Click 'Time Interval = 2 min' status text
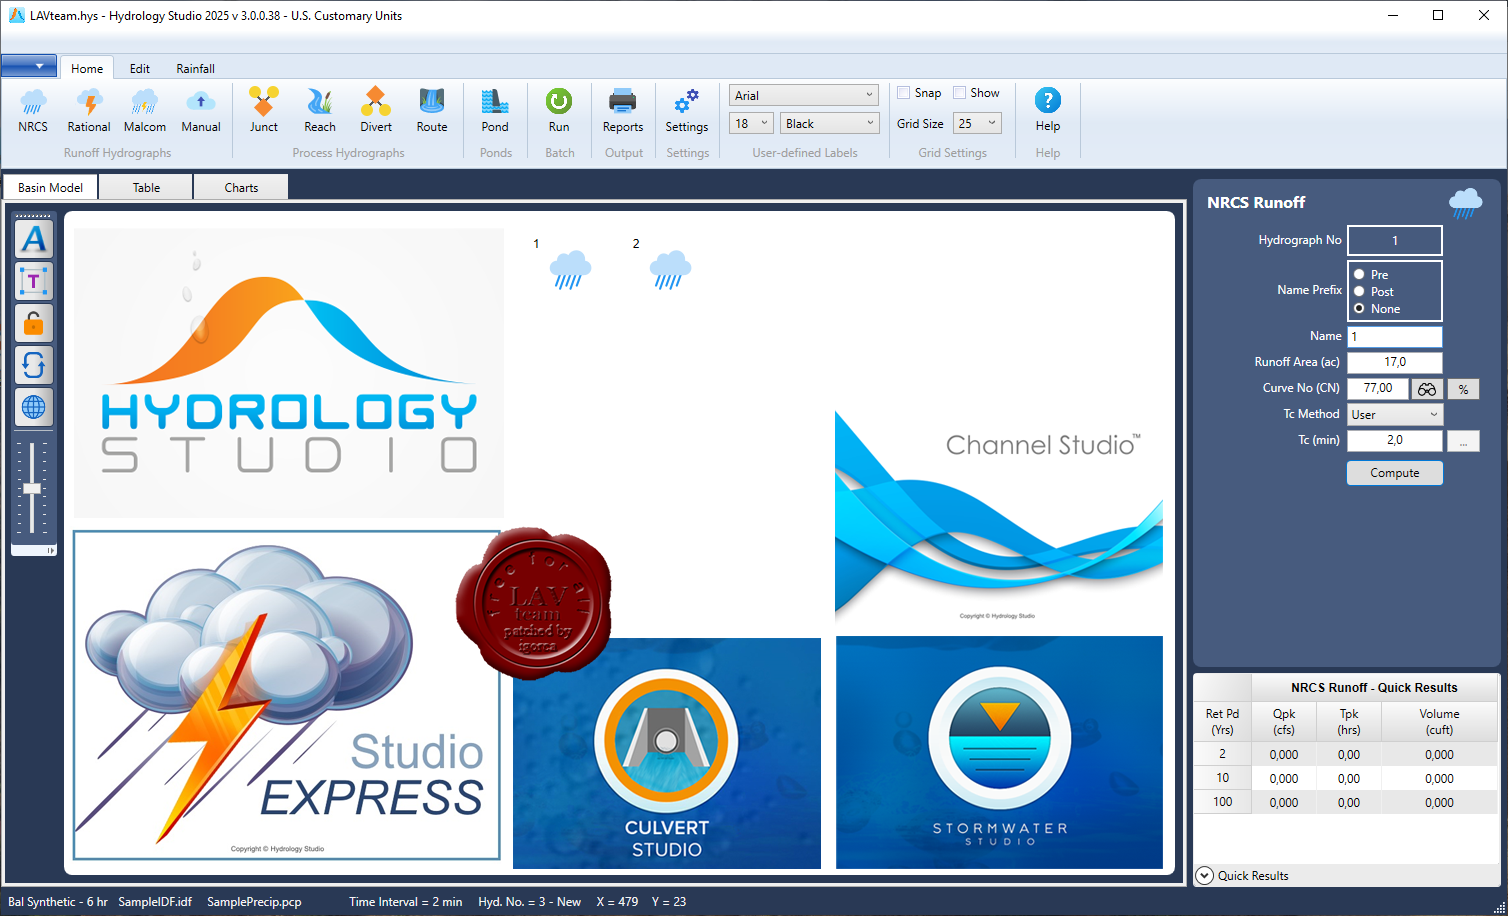Viewport: 1508px width, 916px height. tap(406, 901)
